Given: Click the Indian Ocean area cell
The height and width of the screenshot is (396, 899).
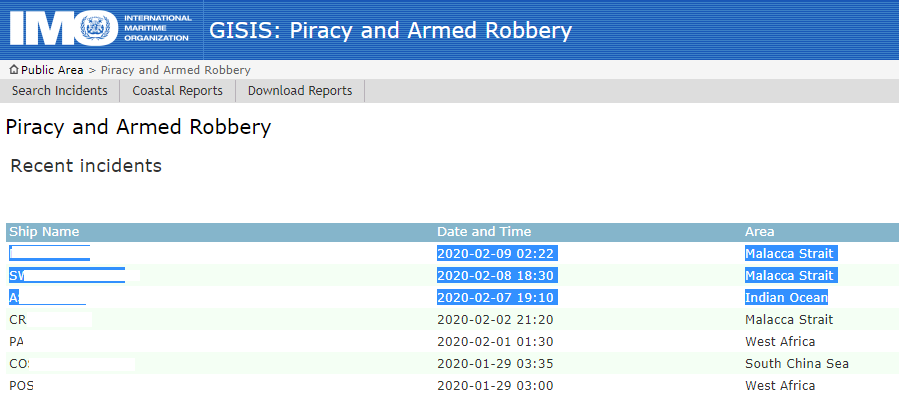Looking at the screenshot, I should (786, 297).
